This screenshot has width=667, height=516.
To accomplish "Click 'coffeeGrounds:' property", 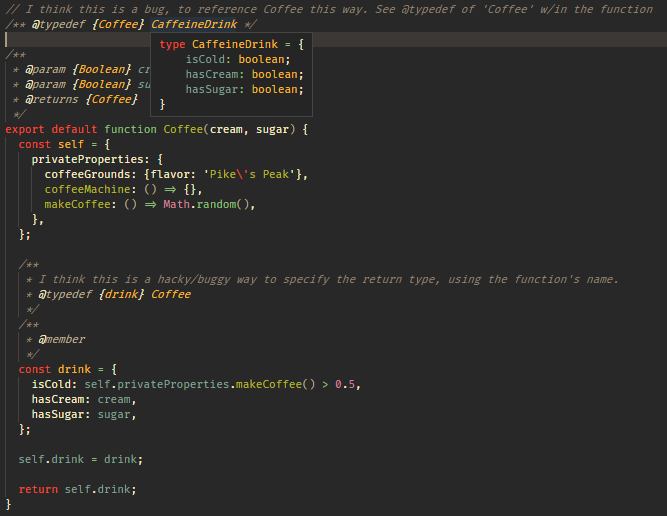I will tap(90, 174).
